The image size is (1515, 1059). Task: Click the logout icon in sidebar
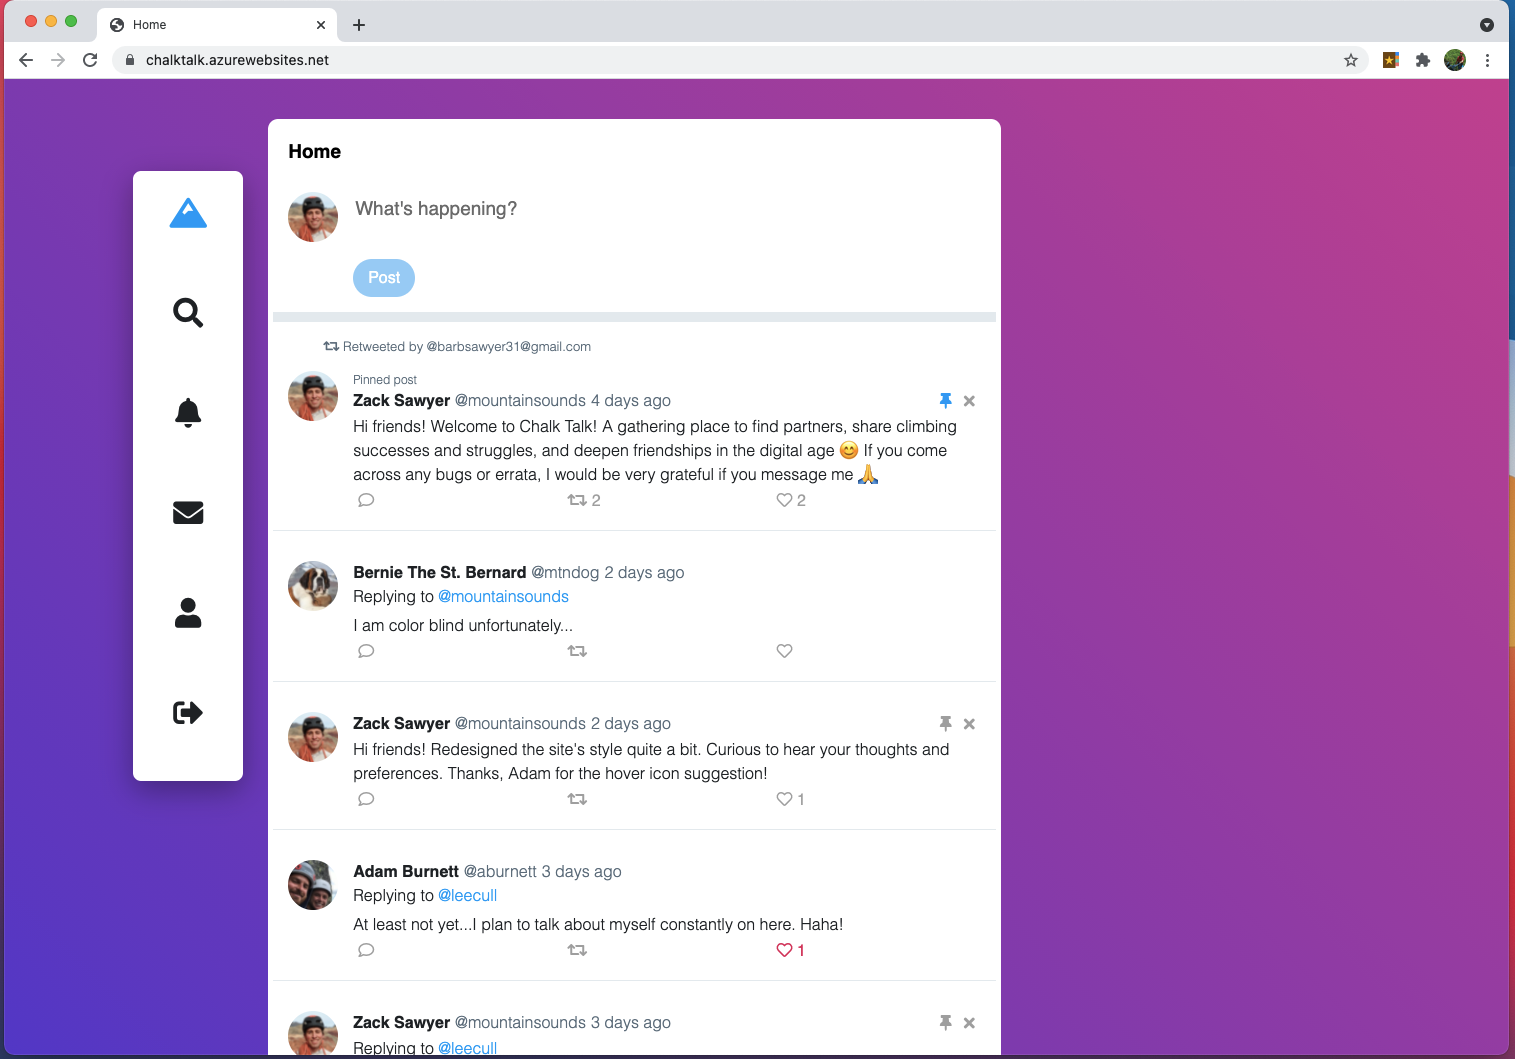[188, 713]
